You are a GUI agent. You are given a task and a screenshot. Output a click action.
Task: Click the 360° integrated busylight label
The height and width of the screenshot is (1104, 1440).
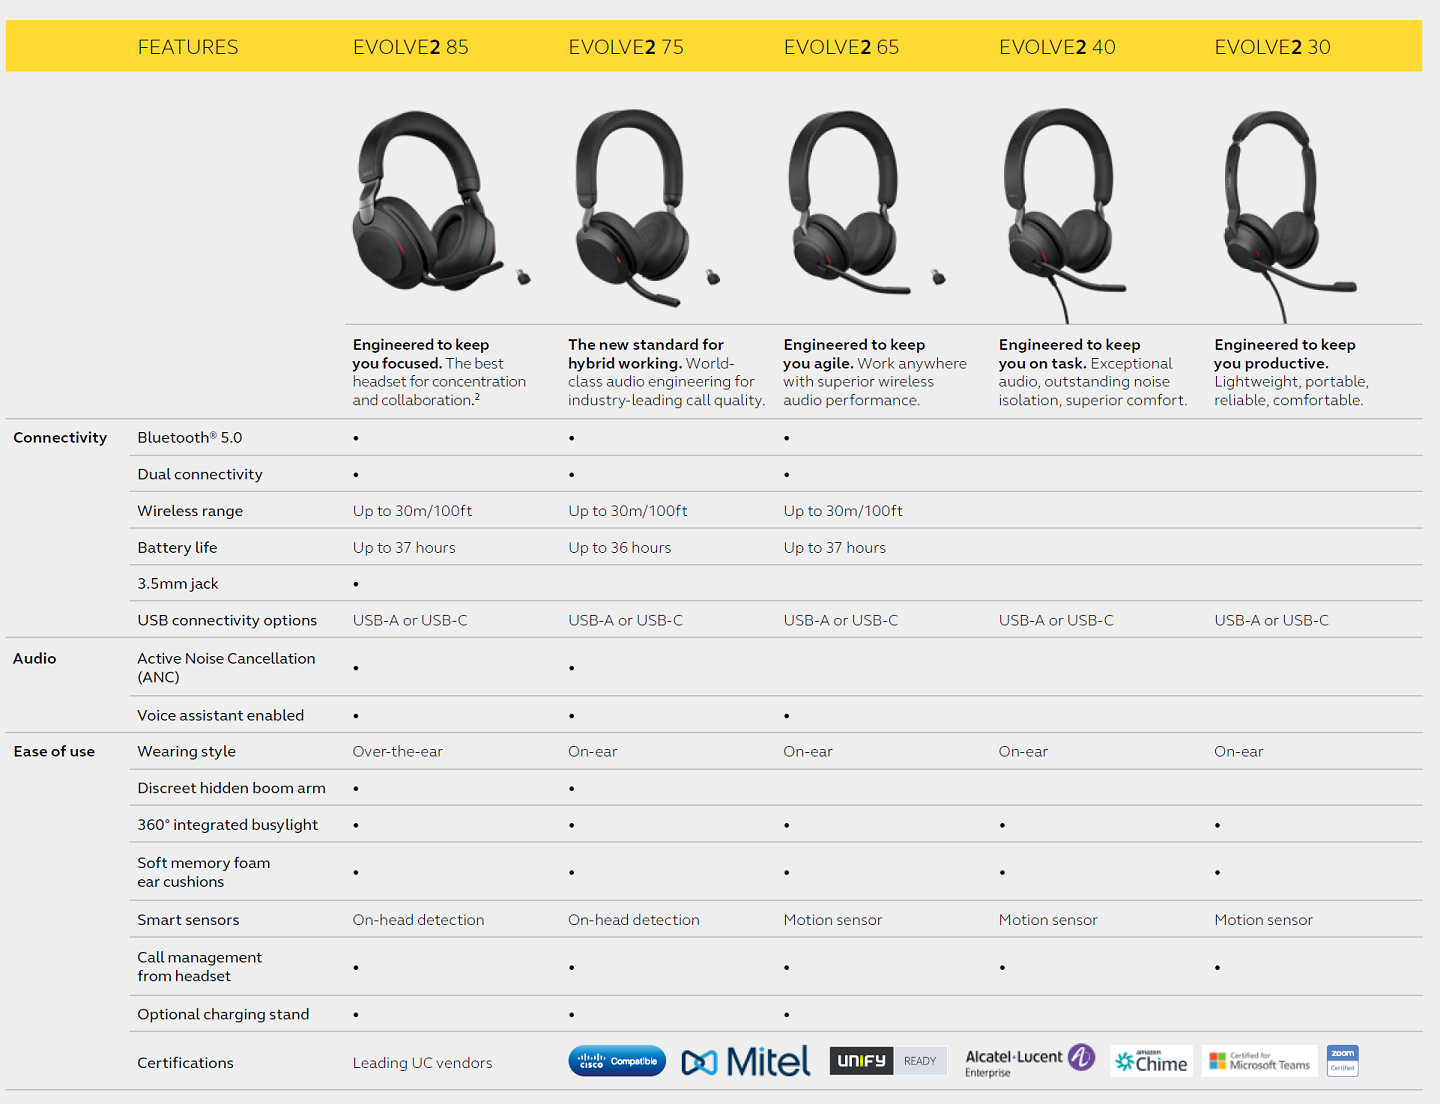tap(228, 825)
